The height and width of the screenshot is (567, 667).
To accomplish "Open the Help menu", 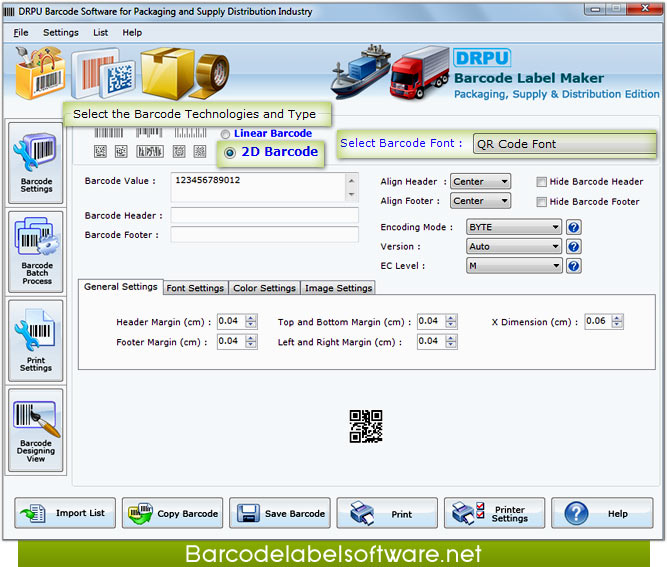I will click(132, 32).
